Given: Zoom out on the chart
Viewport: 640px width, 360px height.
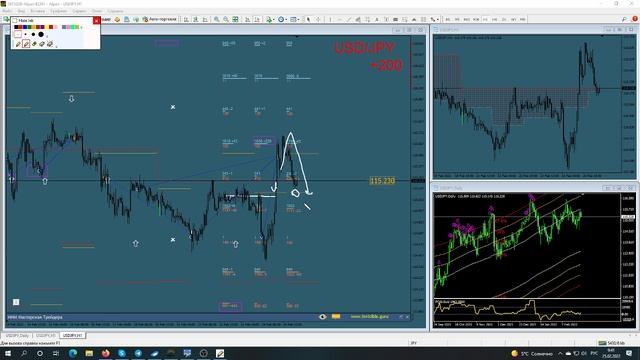Looking at the screenshot, I should point(226,19).
